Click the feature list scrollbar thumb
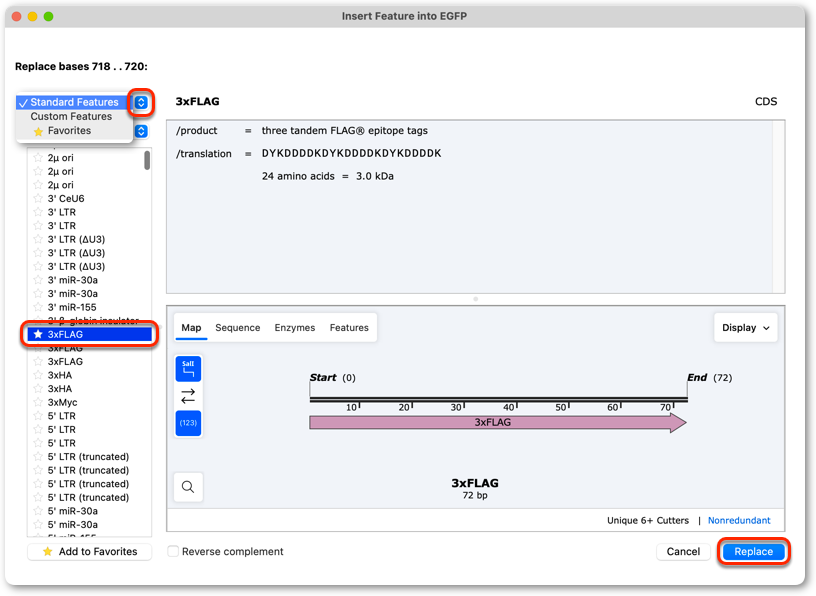This screenshot has height=596, width=816. (x=147, y=160)
